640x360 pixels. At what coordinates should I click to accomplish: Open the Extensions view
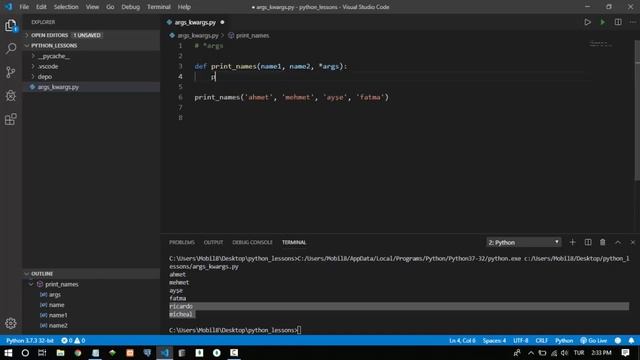(x=11, y=119)
